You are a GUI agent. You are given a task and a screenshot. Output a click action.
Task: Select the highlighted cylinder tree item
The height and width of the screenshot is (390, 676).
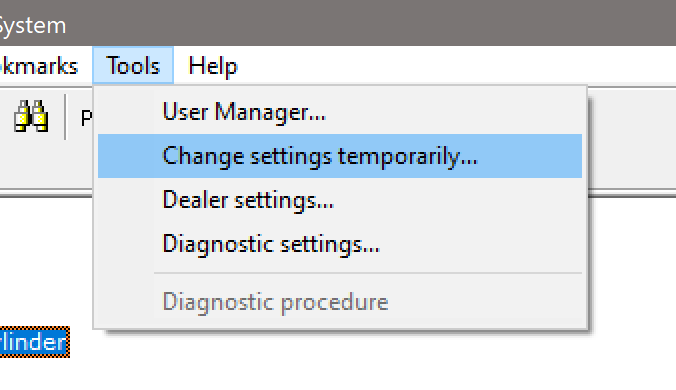coord(34,342)
